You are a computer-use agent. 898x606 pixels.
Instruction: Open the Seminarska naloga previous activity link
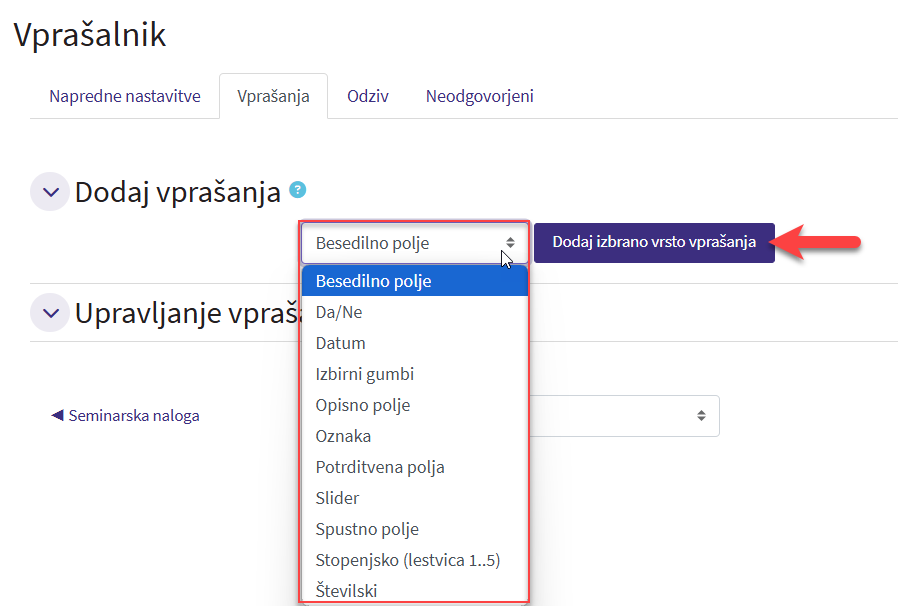125,416
